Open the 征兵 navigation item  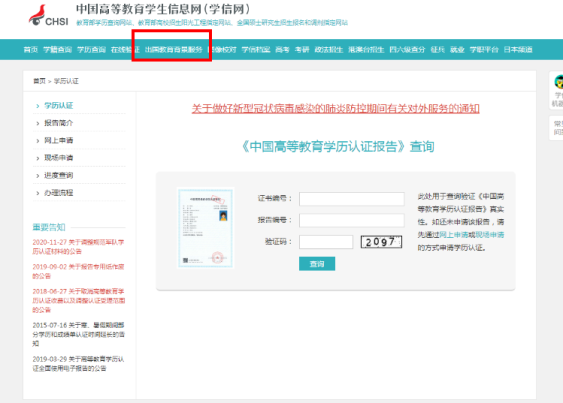click(438, 50)
